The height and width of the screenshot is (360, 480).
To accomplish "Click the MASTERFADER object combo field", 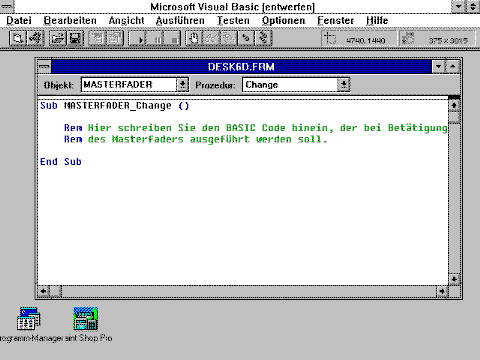I will click(129, 85).
